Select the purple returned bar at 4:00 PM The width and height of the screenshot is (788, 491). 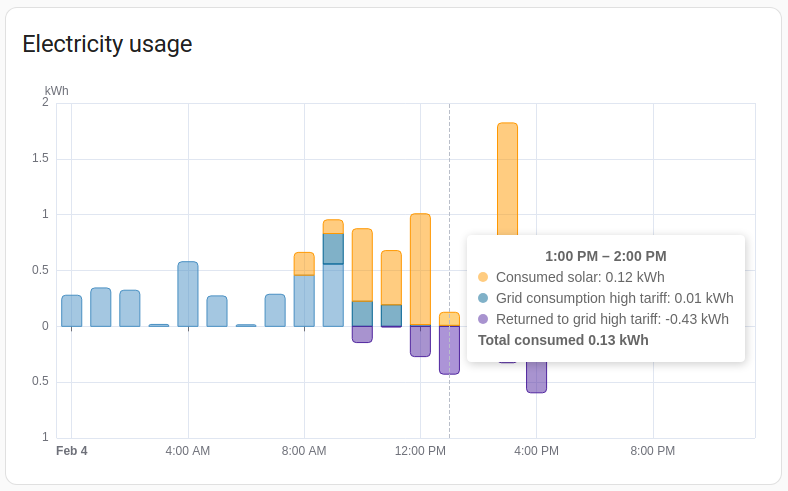537,377
